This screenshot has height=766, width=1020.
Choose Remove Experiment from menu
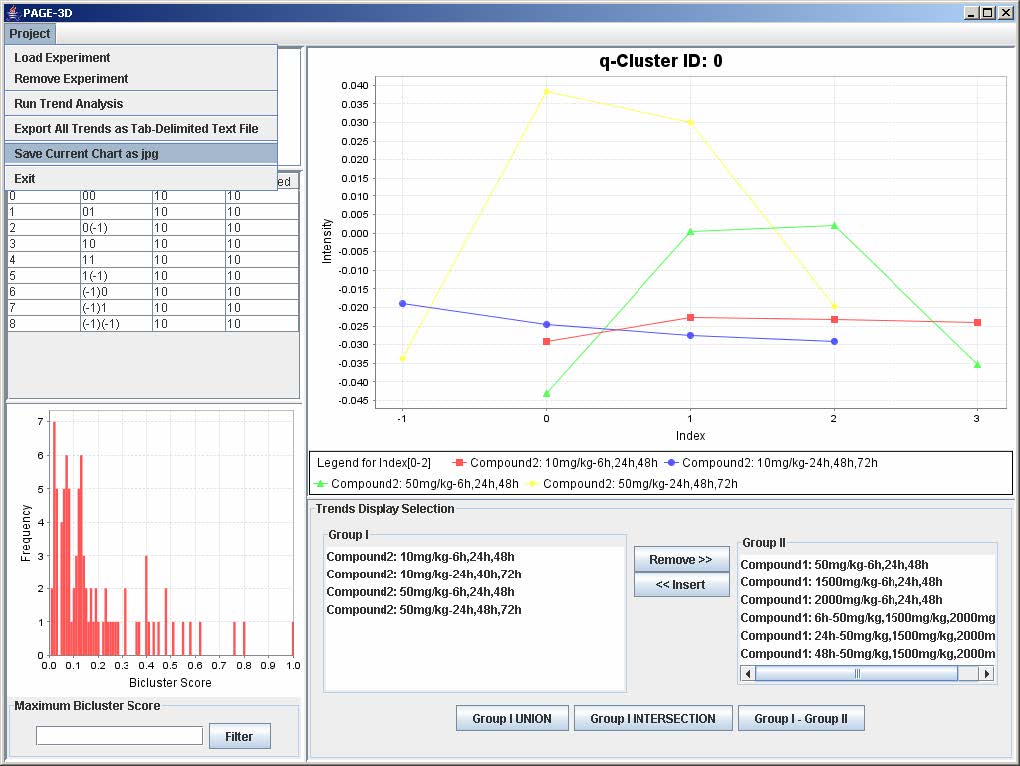71,79
